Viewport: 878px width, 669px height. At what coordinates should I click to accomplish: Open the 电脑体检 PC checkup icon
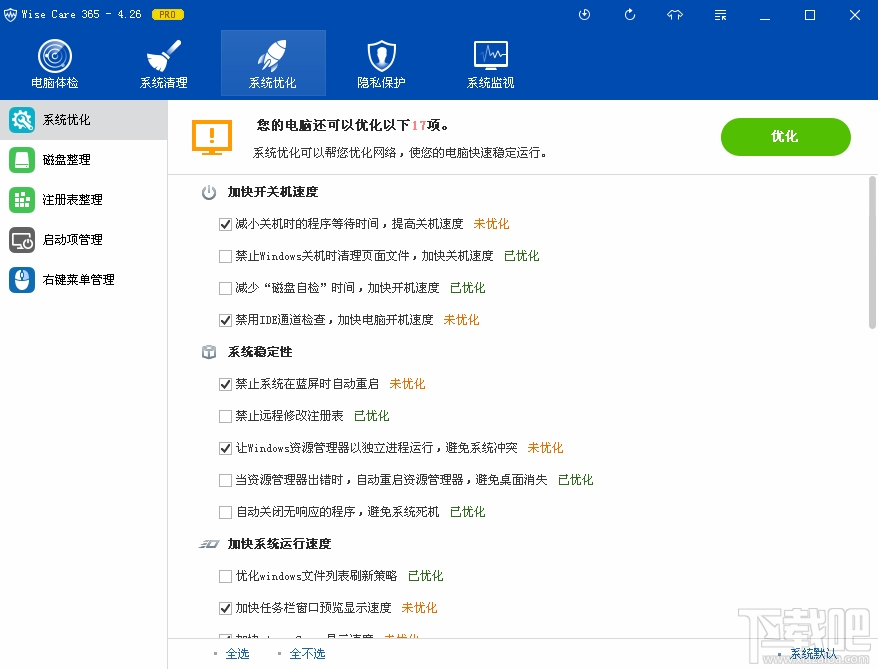pyautogui.click(x=55, y=56)
